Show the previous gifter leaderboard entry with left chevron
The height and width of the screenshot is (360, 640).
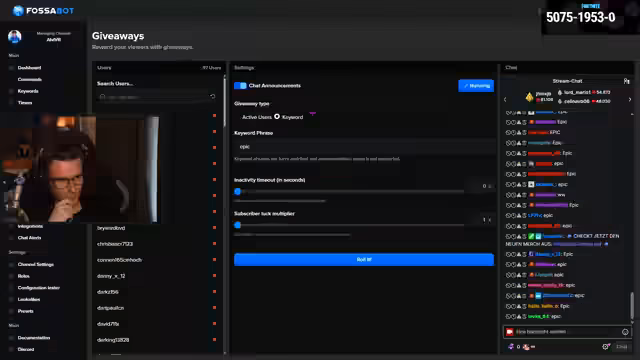click(x=505, y=99)
